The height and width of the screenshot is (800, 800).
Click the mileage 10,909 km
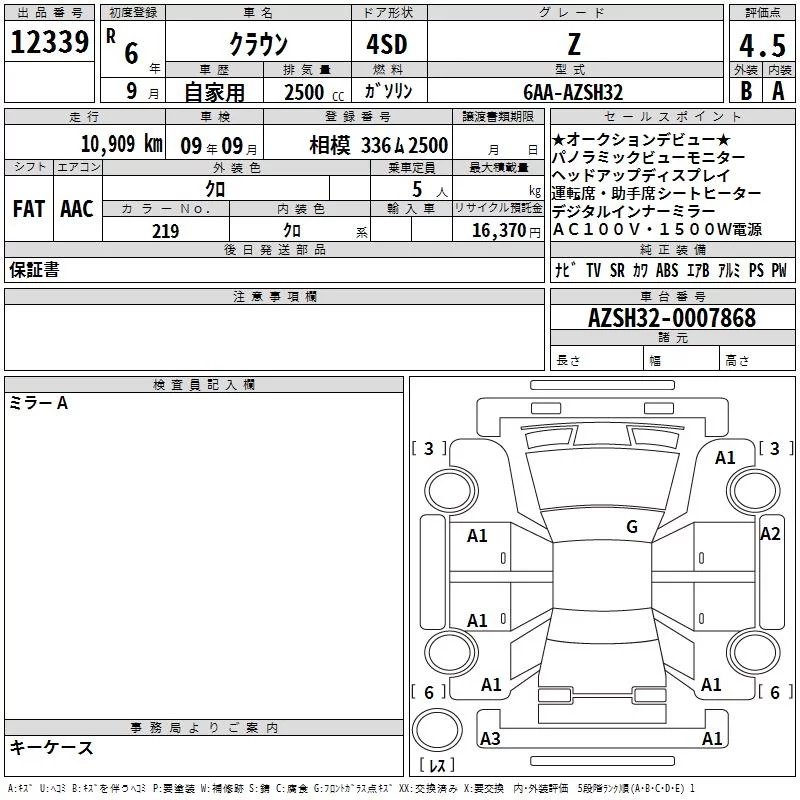point(122,143)
